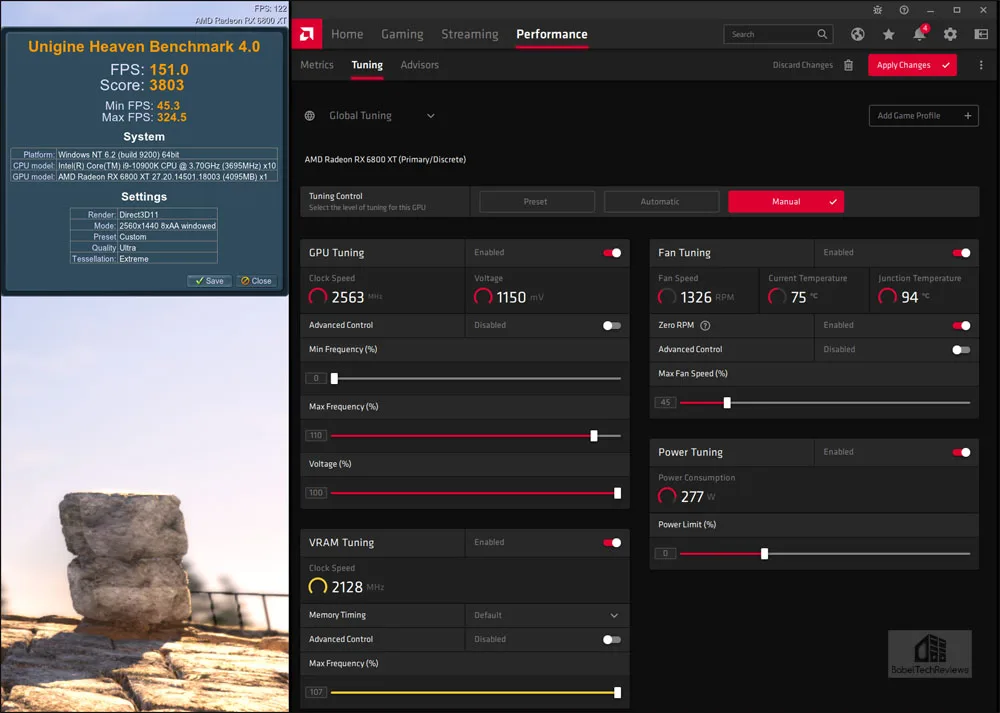1000x713 pixels.
Task: Click the Max Fan Speed value box 45
Action: [665, 402]
